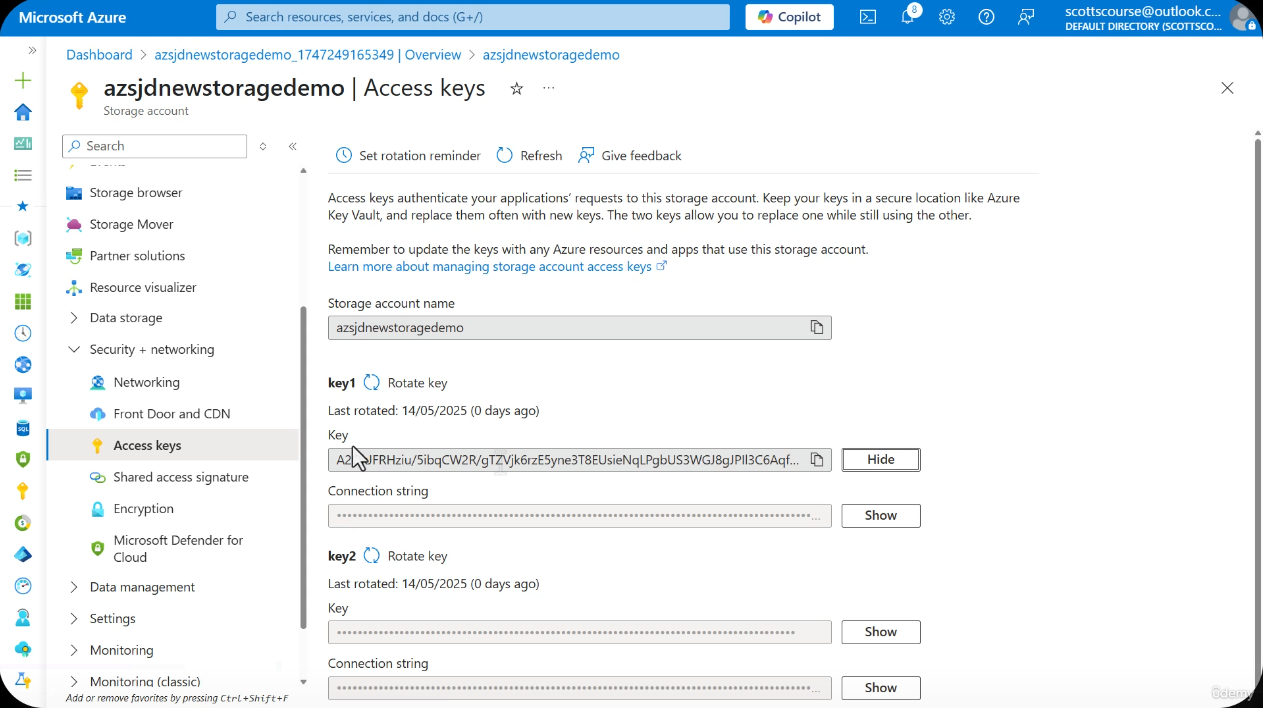
Task: Select the Home icon in the left sidebar
Action: point(22,113)
